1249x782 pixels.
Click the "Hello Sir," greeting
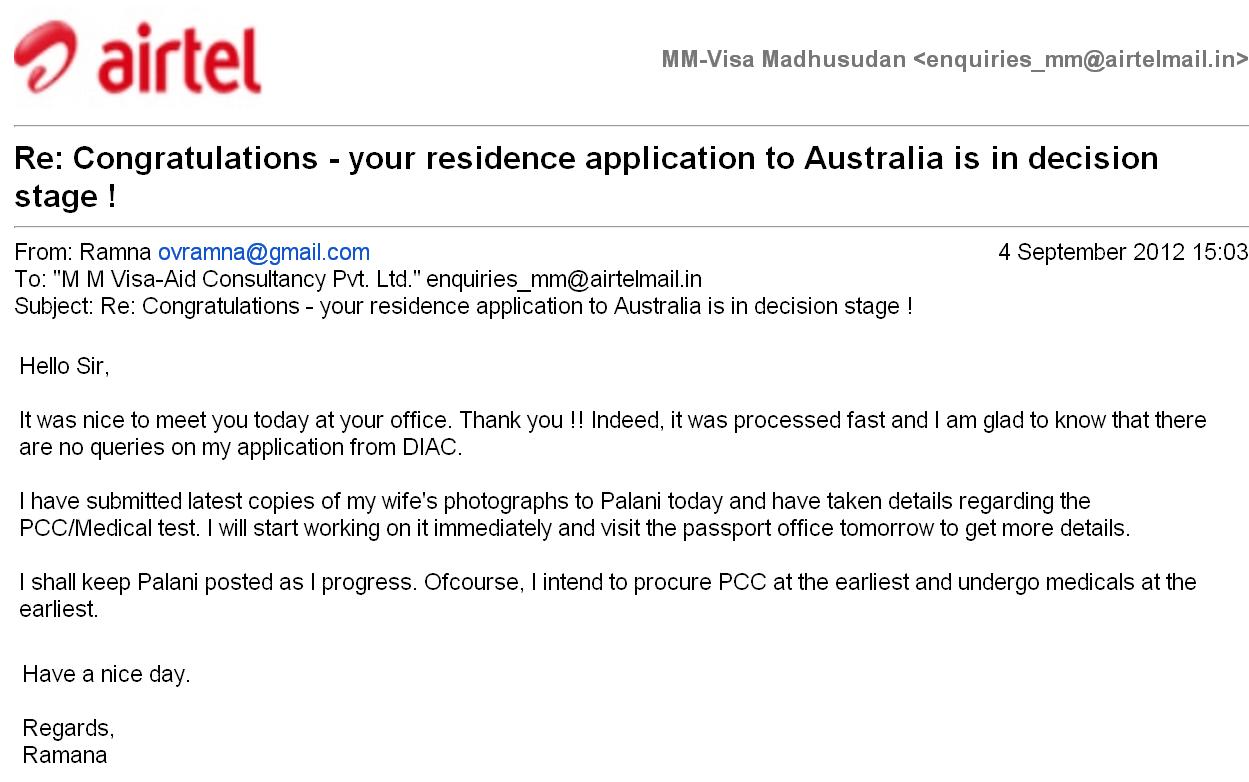click(x=64, y=366)
